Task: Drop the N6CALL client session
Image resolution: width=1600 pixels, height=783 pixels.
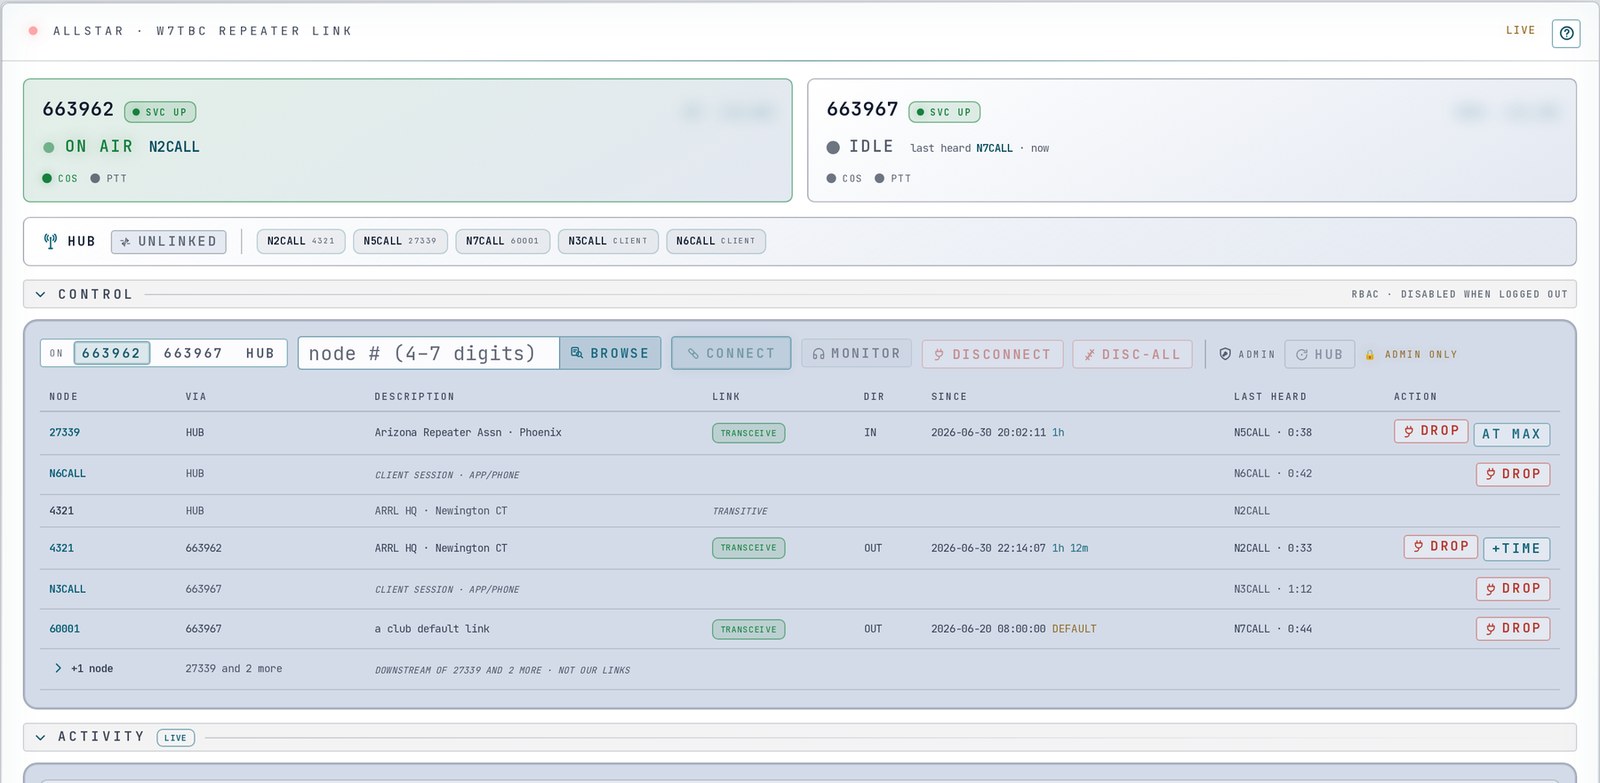Action: click(x=1513, y=474)
